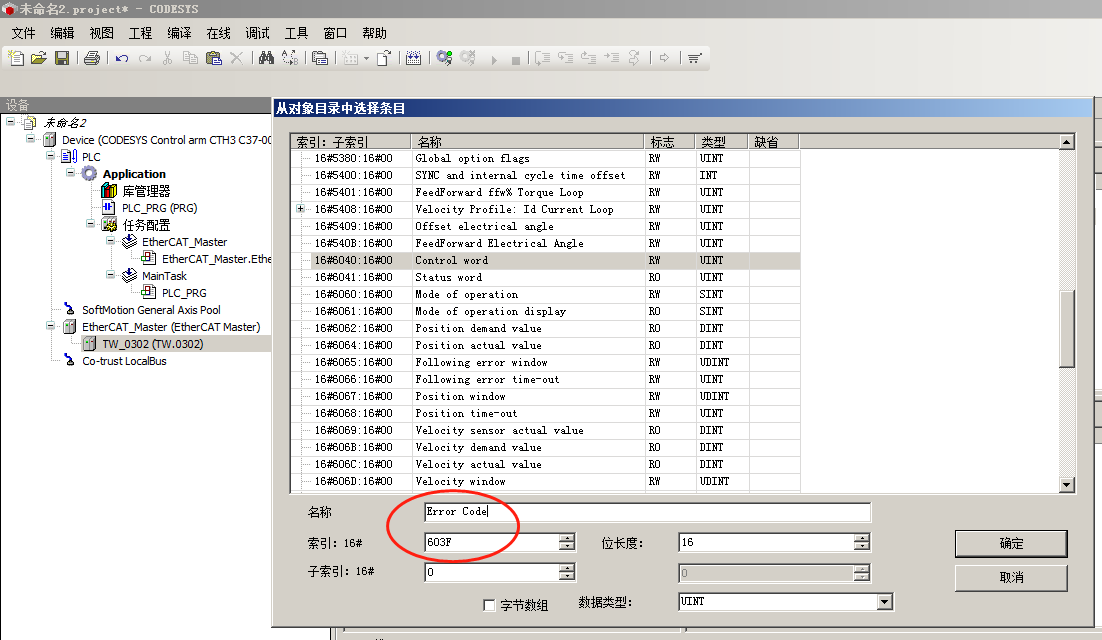Select 库管理器 library manager node
This screenshot has width=1102, height=640.
[146, 191]
